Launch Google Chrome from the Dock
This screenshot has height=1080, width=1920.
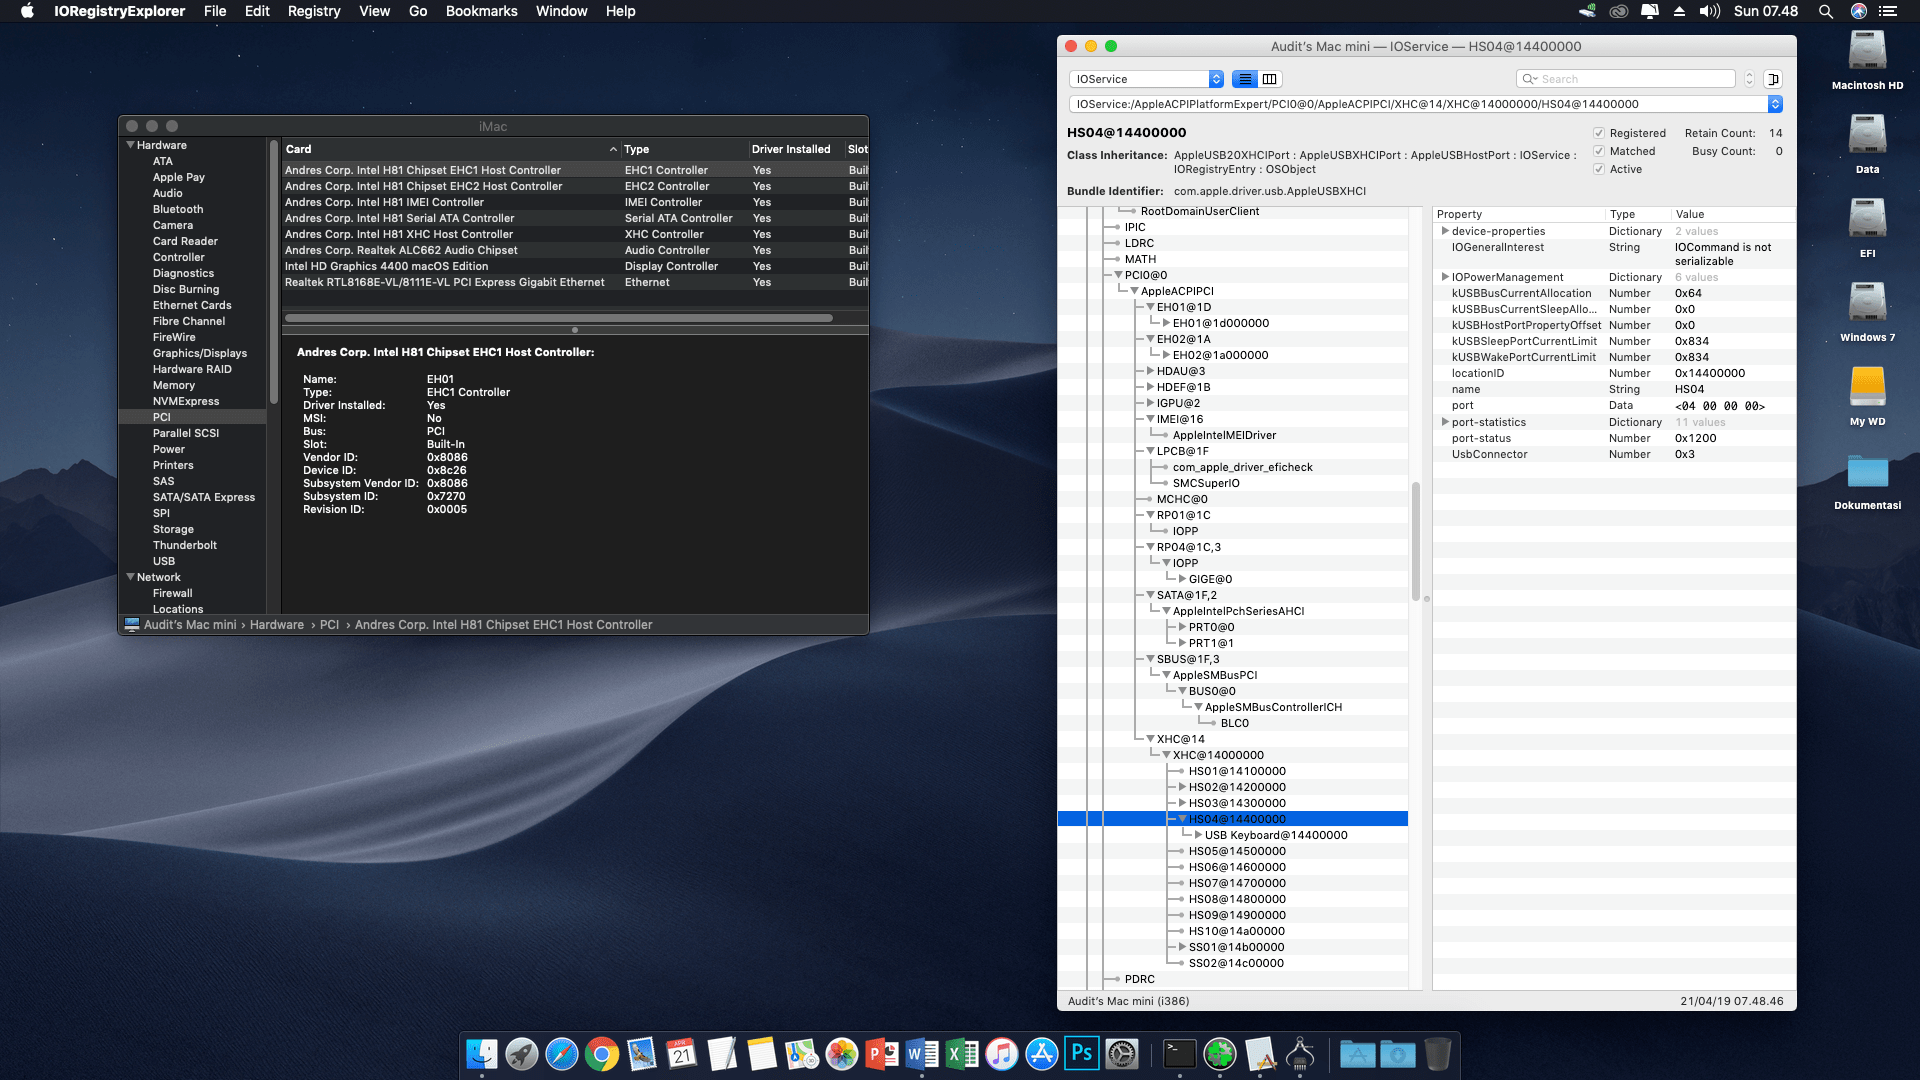click(602, 1054)
